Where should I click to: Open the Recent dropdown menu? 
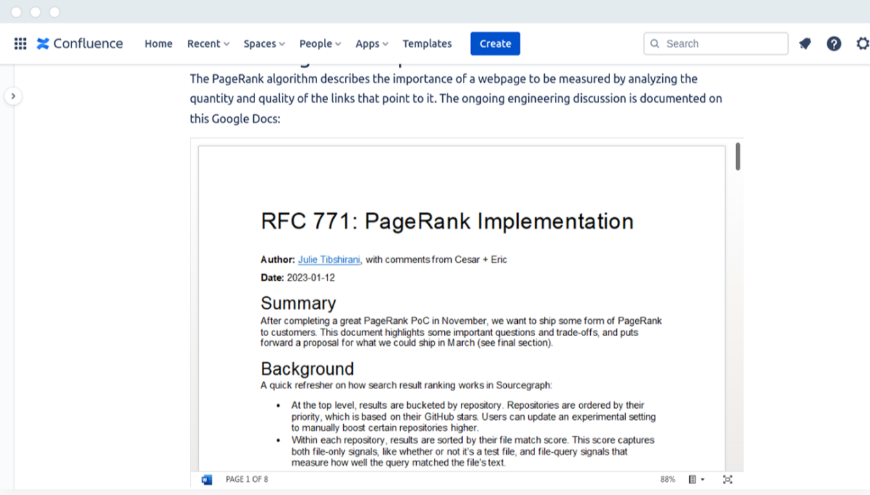click(x=208, y=44)
